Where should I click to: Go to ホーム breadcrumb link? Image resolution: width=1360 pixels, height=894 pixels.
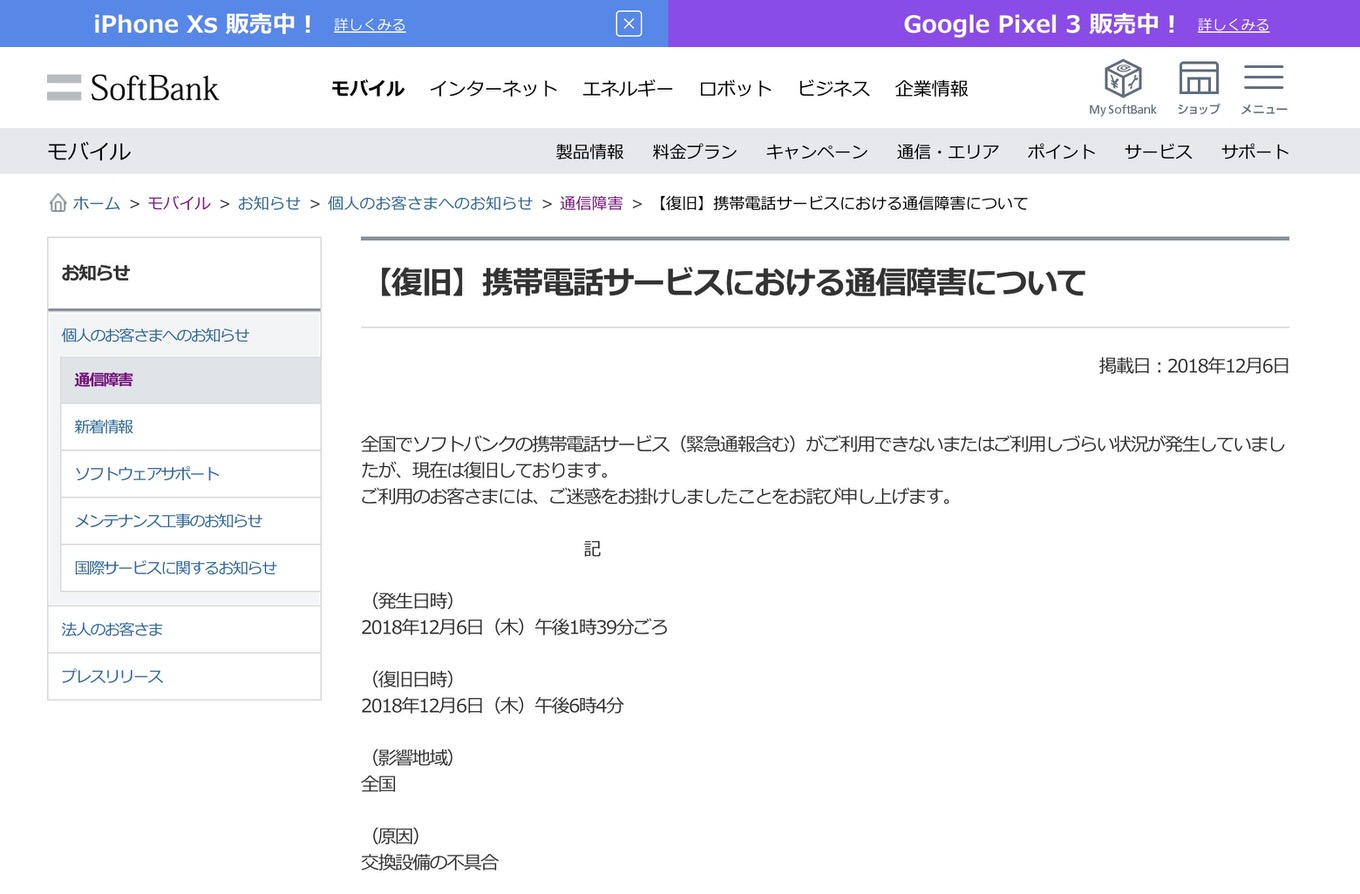click(x=96, y=203)
